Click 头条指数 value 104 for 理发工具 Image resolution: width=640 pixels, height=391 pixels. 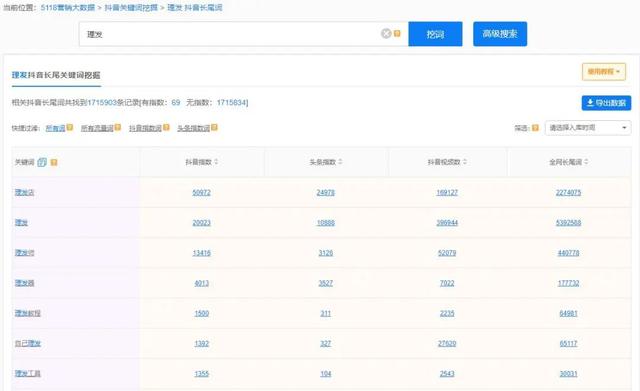pyautogui.click(x=326, y=373)
